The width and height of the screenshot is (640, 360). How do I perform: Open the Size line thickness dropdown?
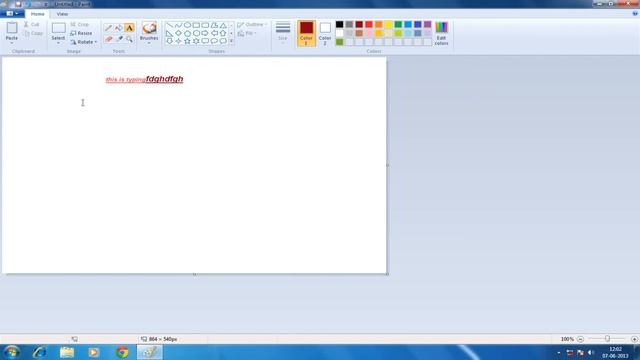tap(282, 33)
